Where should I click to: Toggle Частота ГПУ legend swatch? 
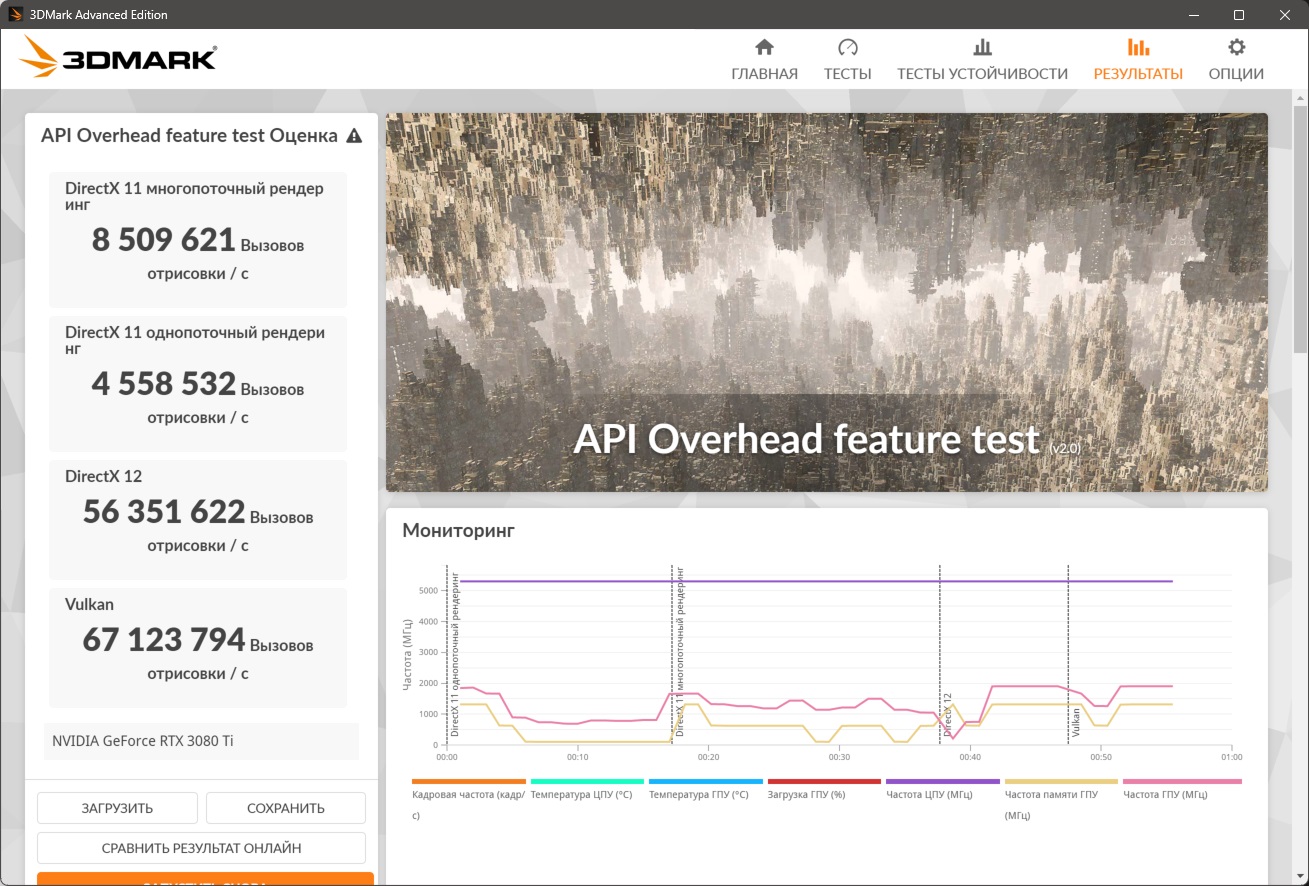tap(1182, 781)
